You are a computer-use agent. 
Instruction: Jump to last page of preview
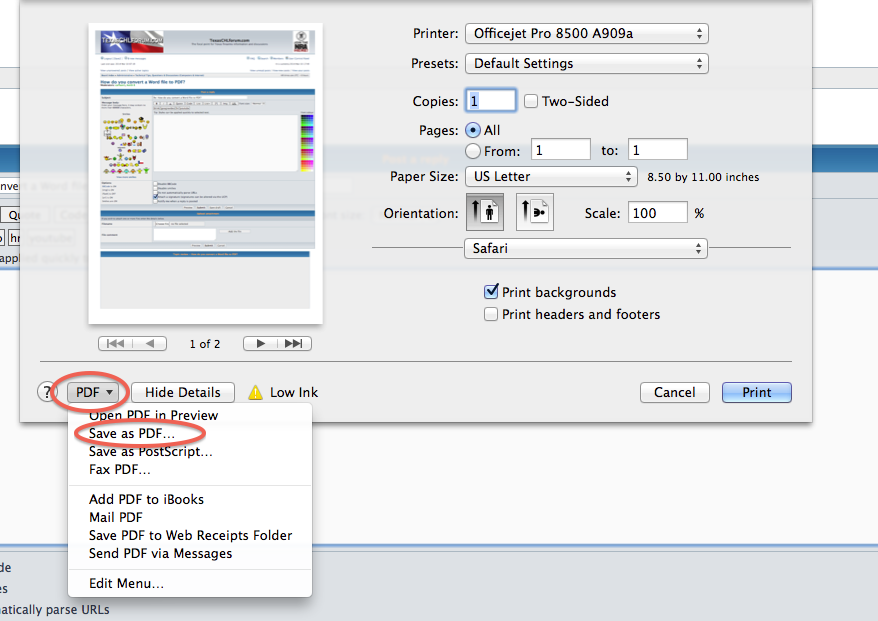tap(294, 343)
